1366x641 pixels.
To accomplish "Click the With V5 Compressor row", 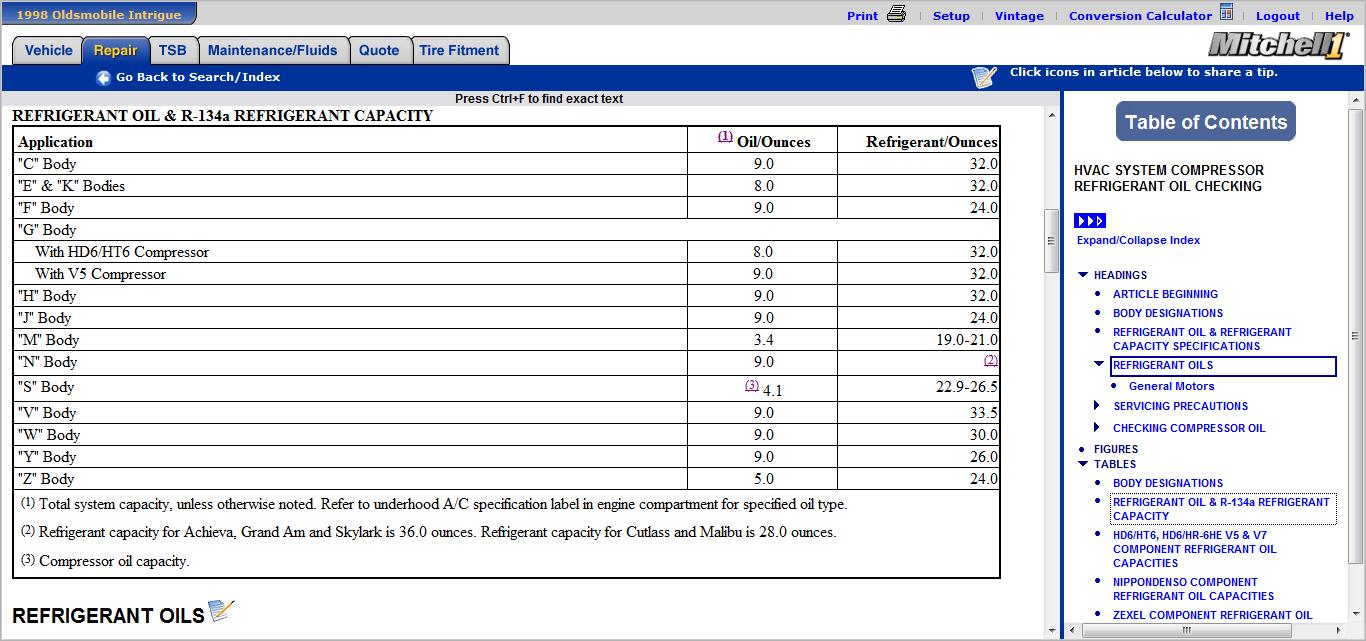I will click(x=506, y=274).
